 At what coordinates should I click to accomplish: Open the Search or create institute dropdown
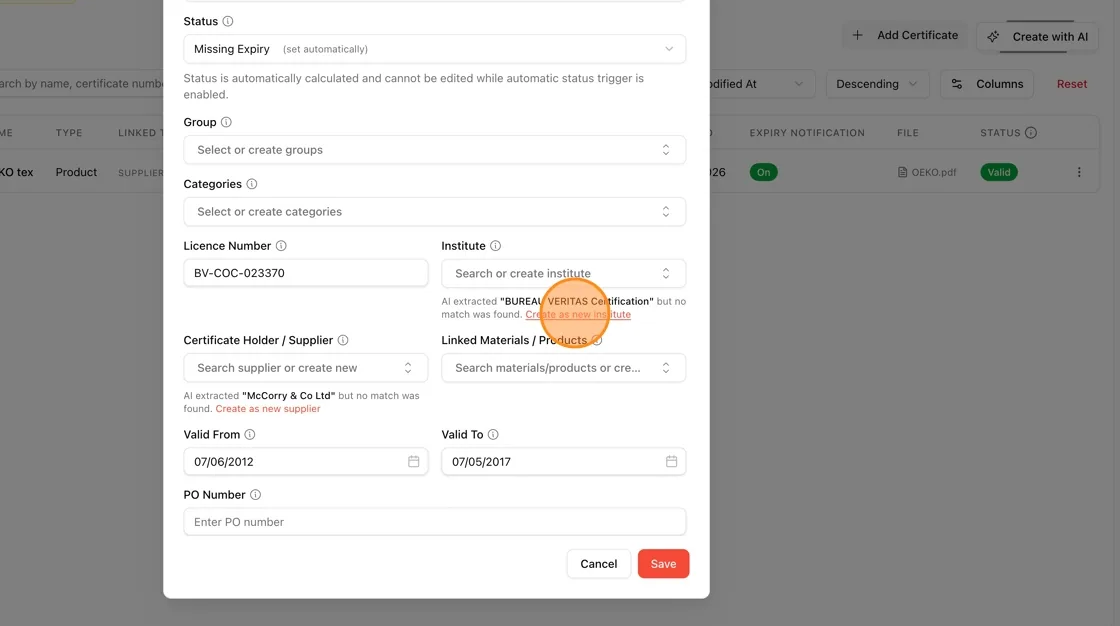pos(564,274)
